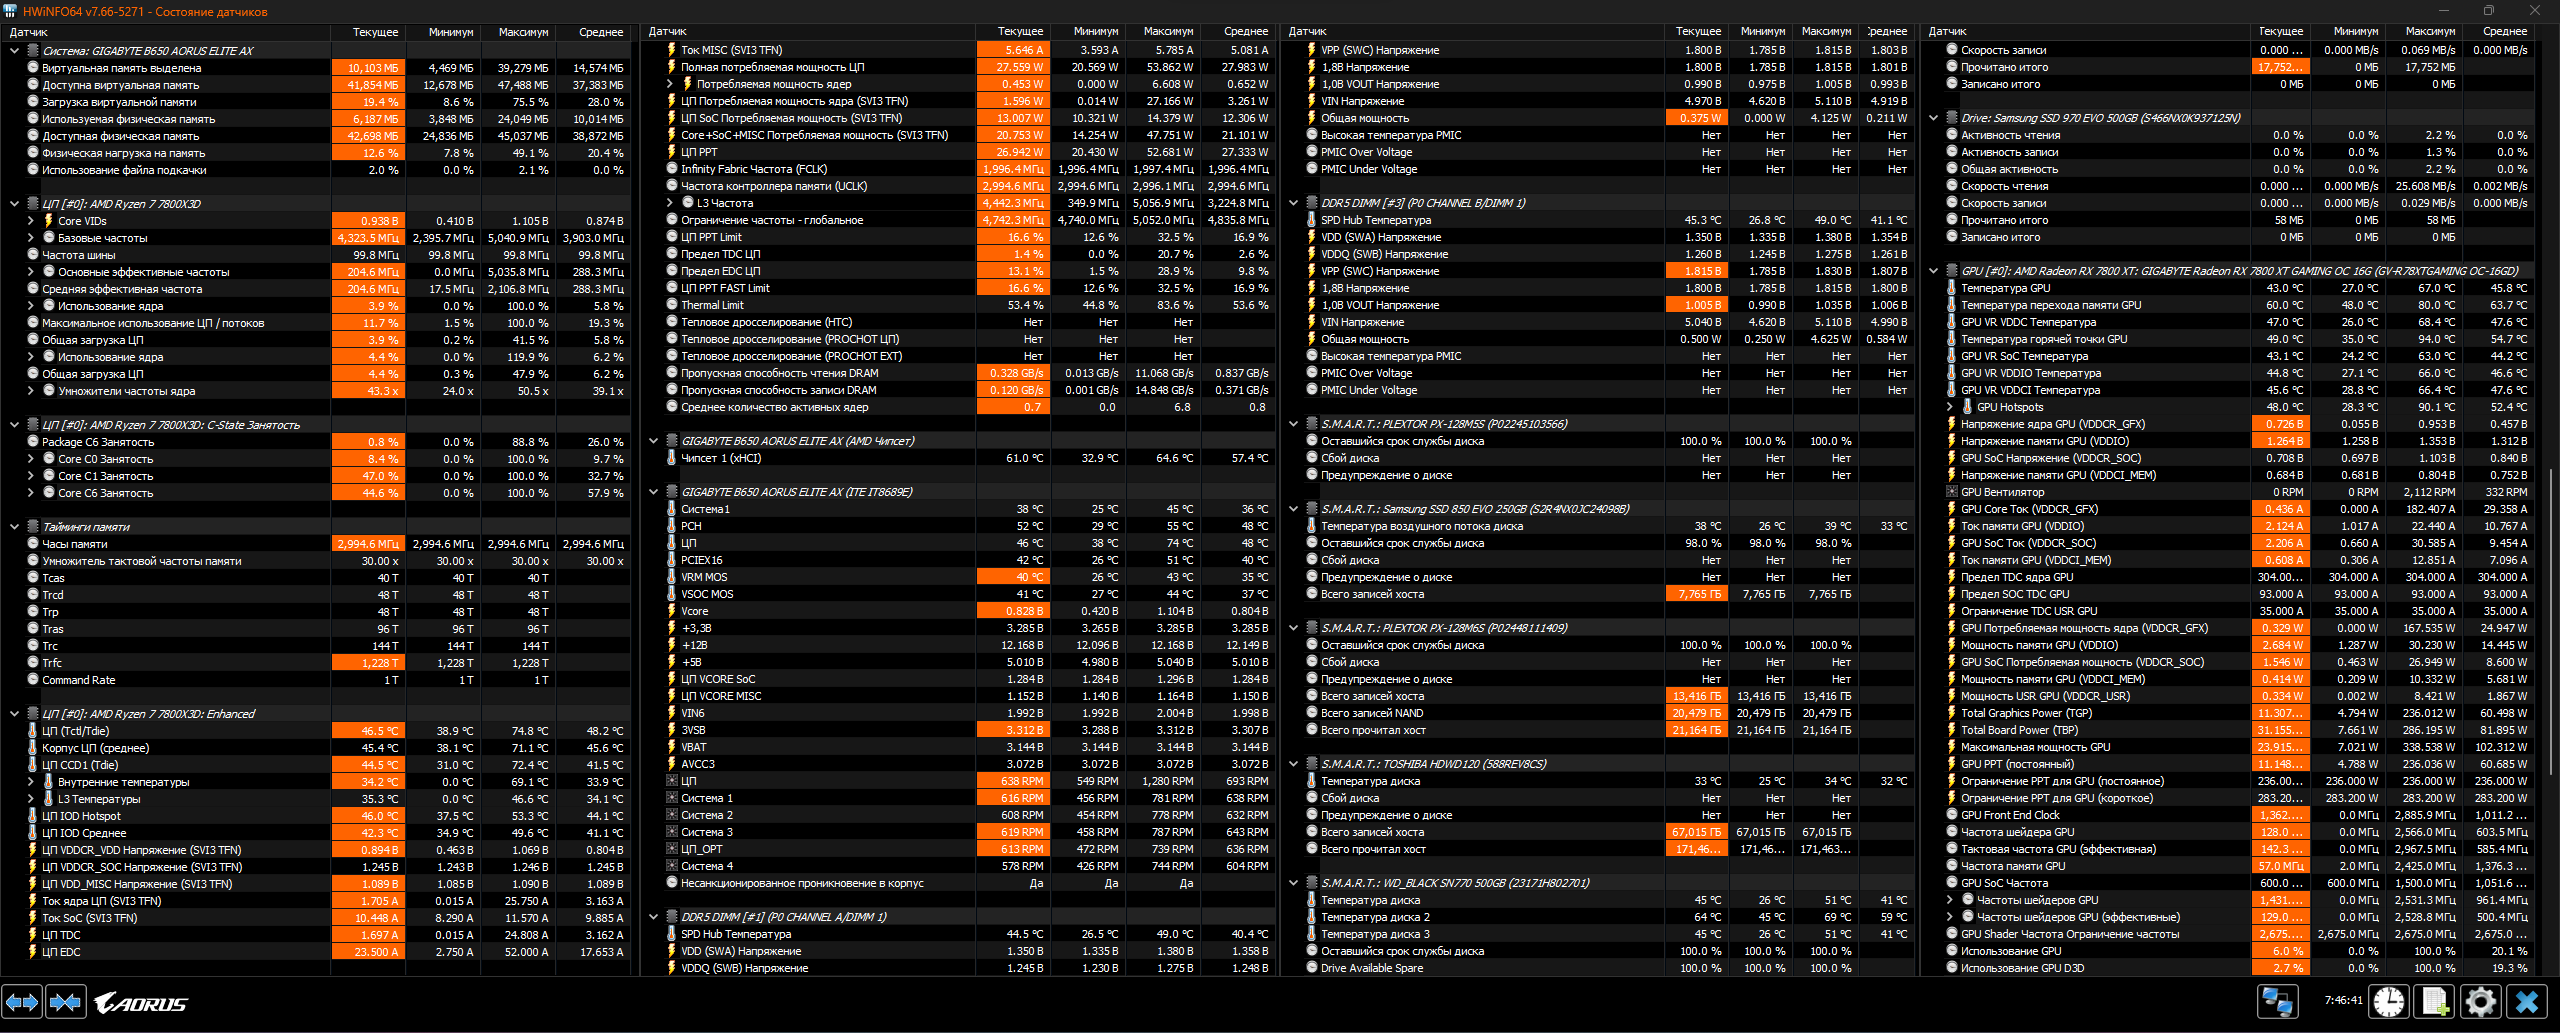Reset min/max values with the clock icon
The width and height of the screenshot is (2560, 1033).
click(x=2389, y=1002)
